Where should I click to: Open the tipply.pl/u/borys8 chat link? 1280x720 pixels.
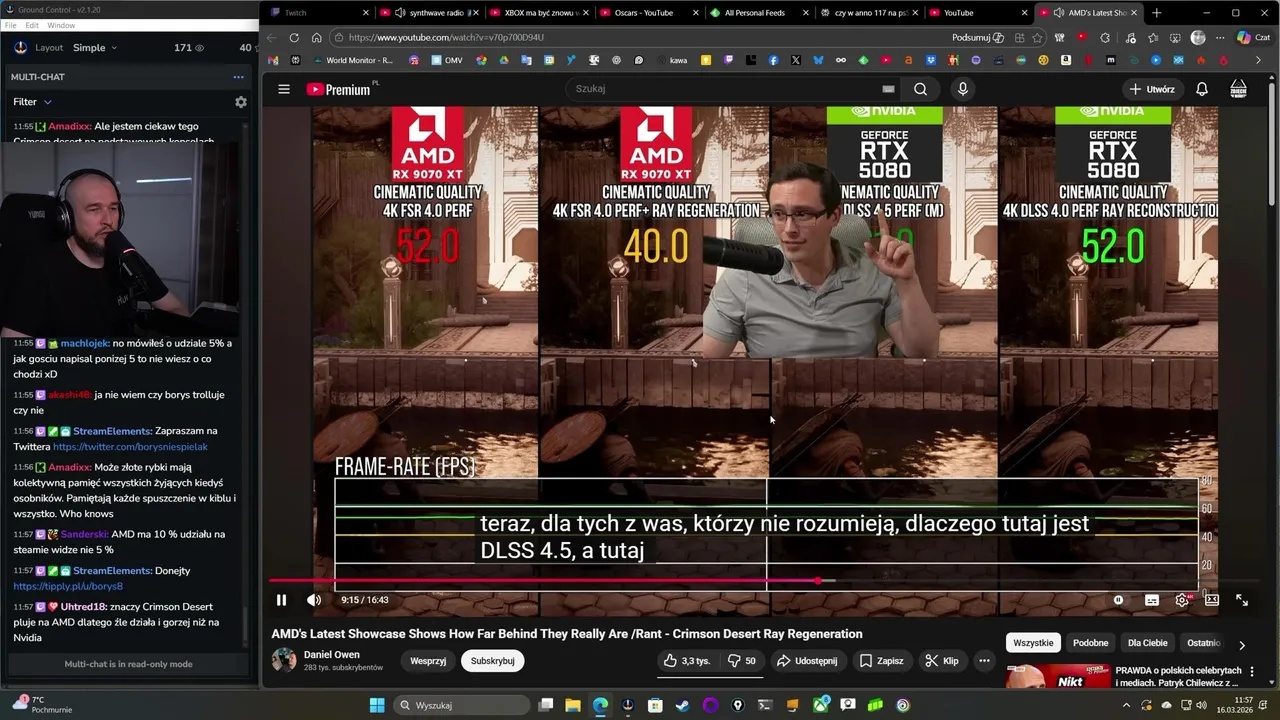(68, 587)
